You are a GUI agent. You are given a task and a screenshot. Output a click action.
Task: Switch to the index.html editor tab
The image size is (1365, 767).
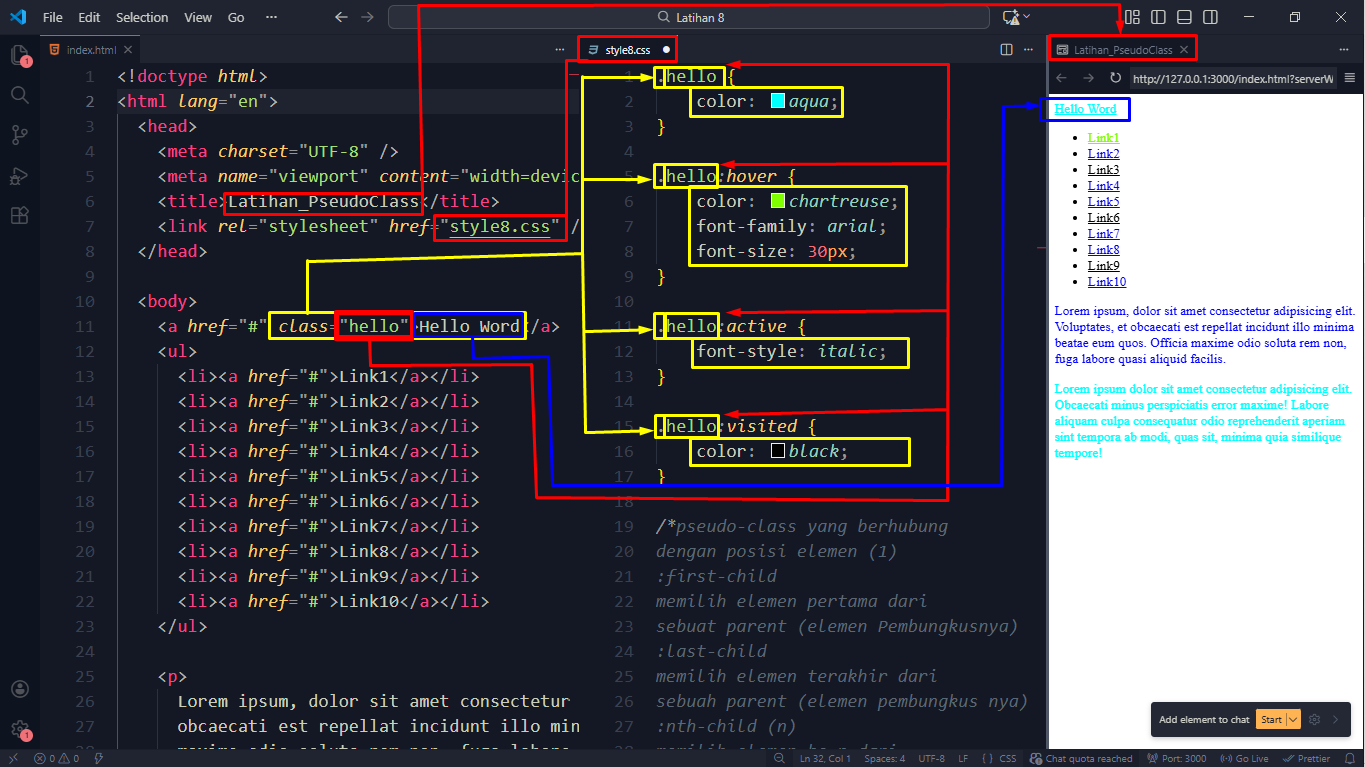(90, 49)
